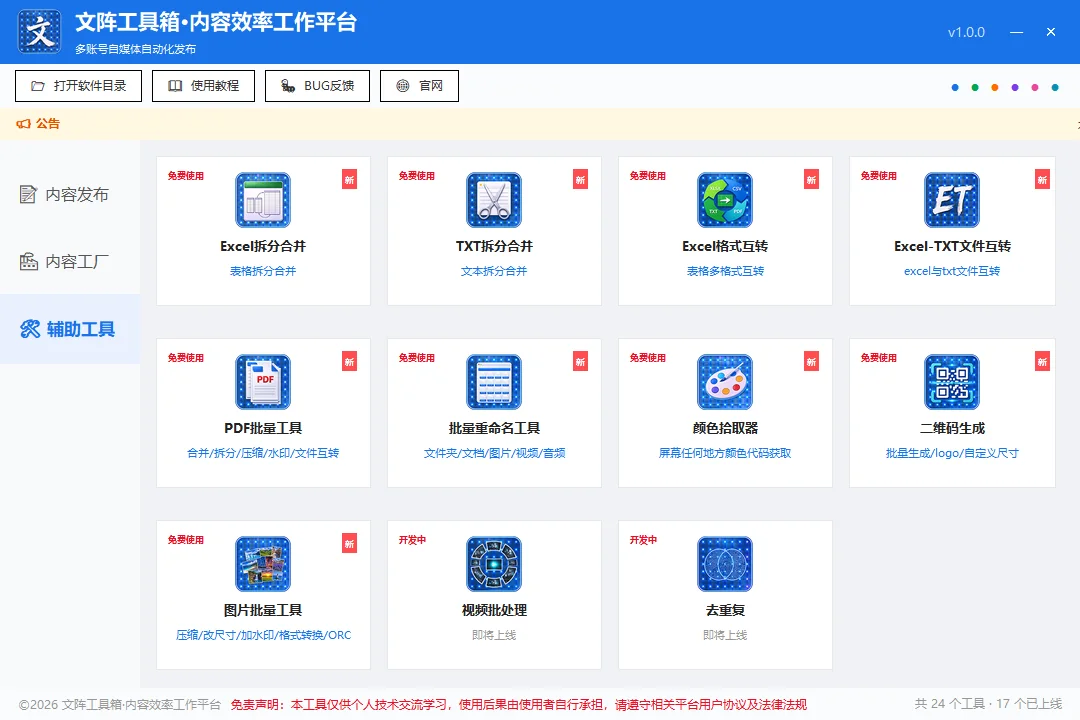Click the 内容工厂 factory icon
This screenshot has width=1080, height=720.
28,261
